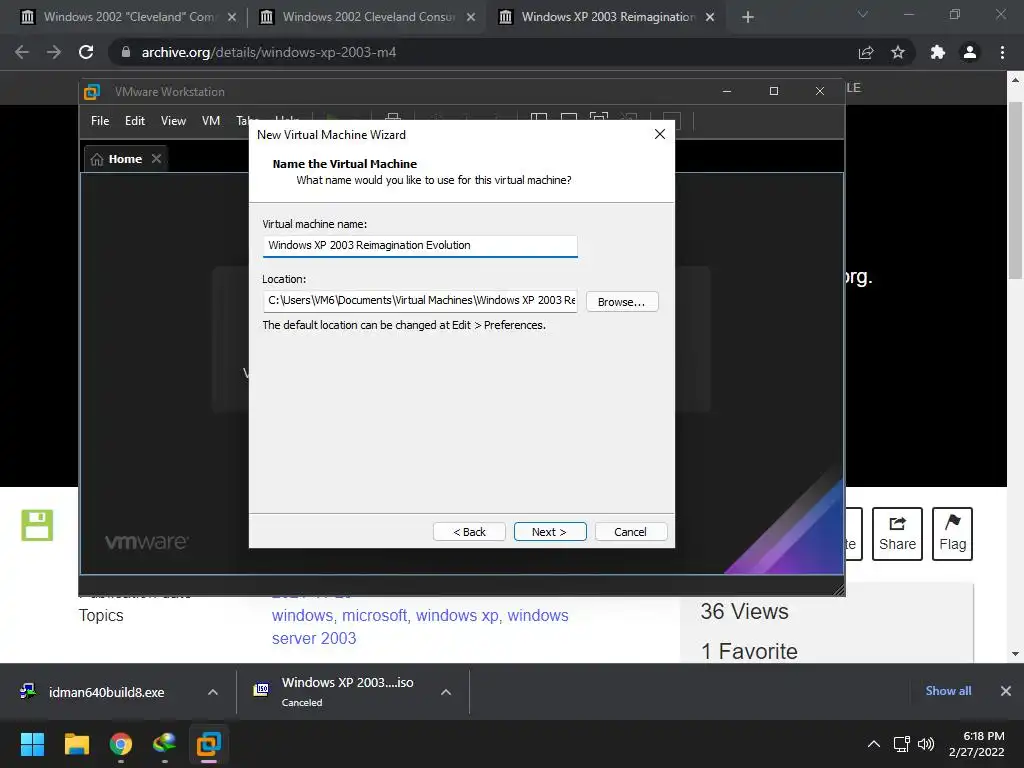Expand idman640build8.exe download options
The height and width of the screenshot is (768, 1024).
click(213, 692)
